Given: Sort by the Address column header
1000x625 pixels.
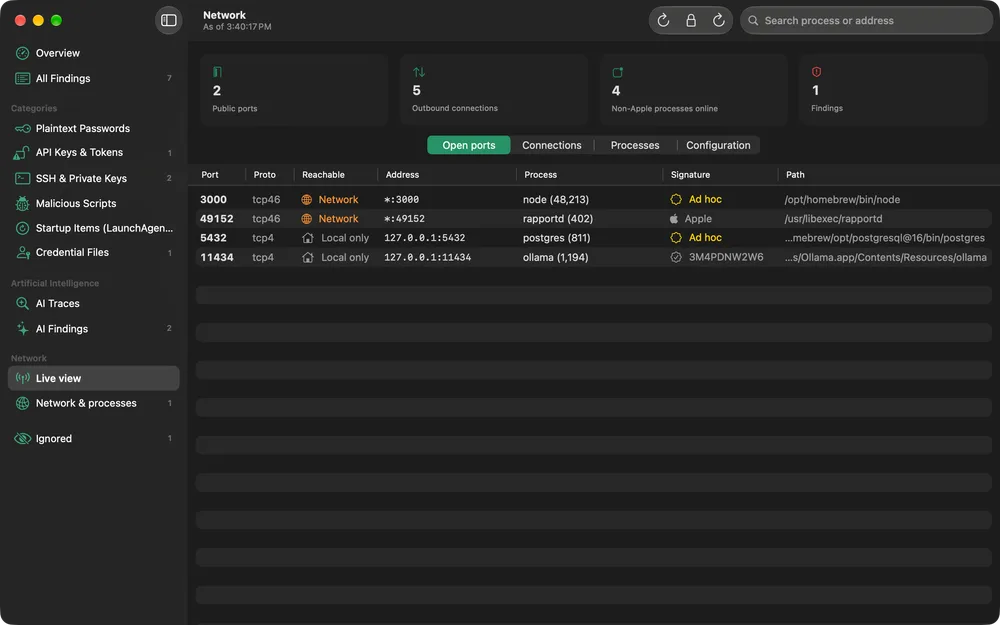Looking at the screenshot, I should (402, 175).
